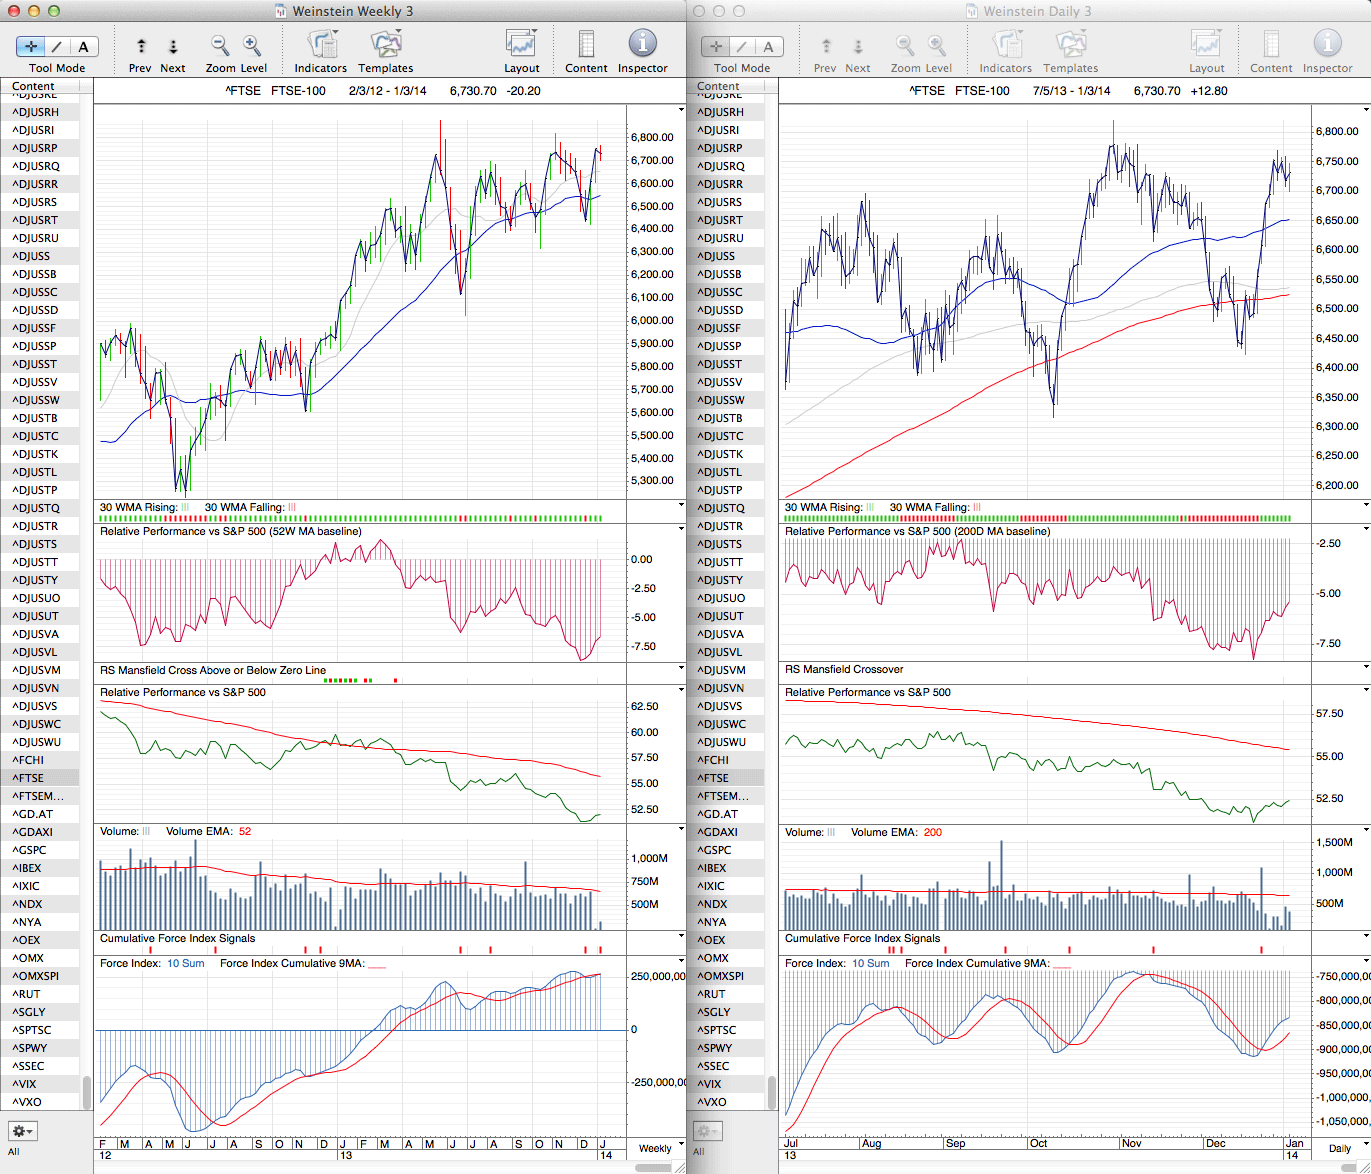
Task: Zoom out with the minus magnifier
Action: pyautogui.click(x=220, y=46)
